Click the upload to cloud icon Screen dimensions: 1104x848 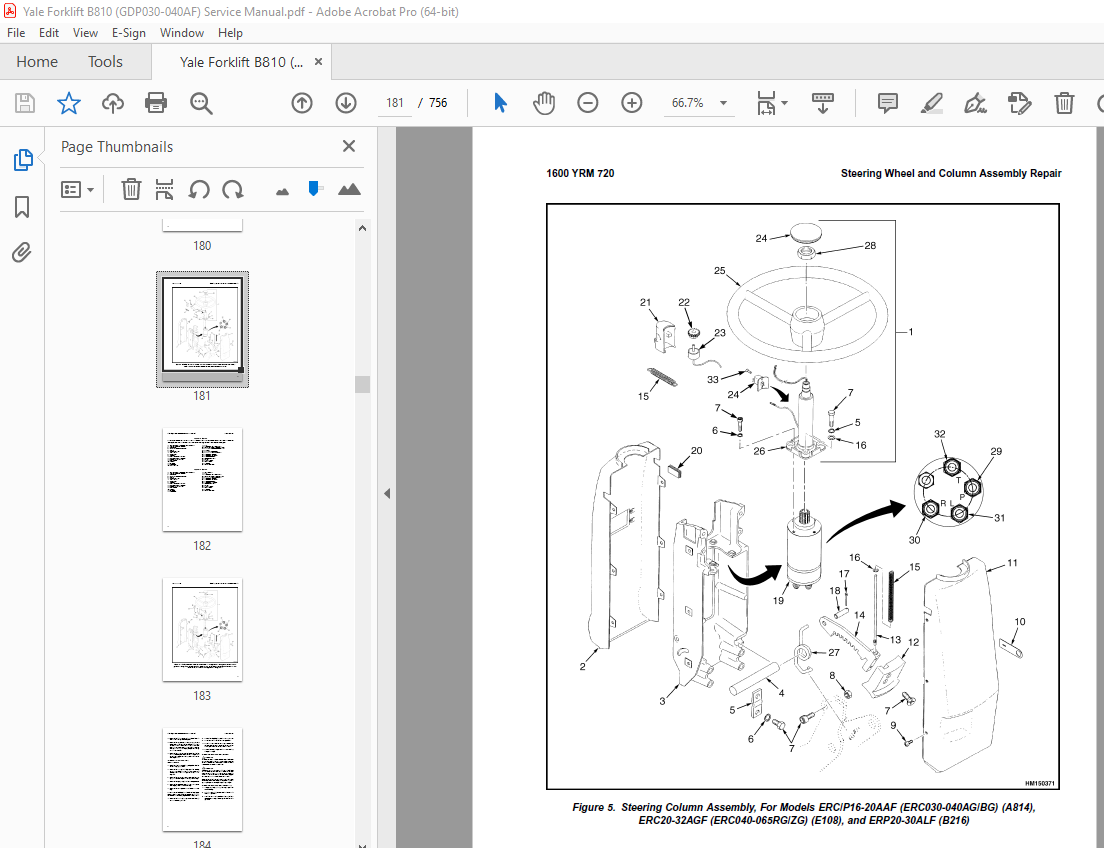[113, 103]
